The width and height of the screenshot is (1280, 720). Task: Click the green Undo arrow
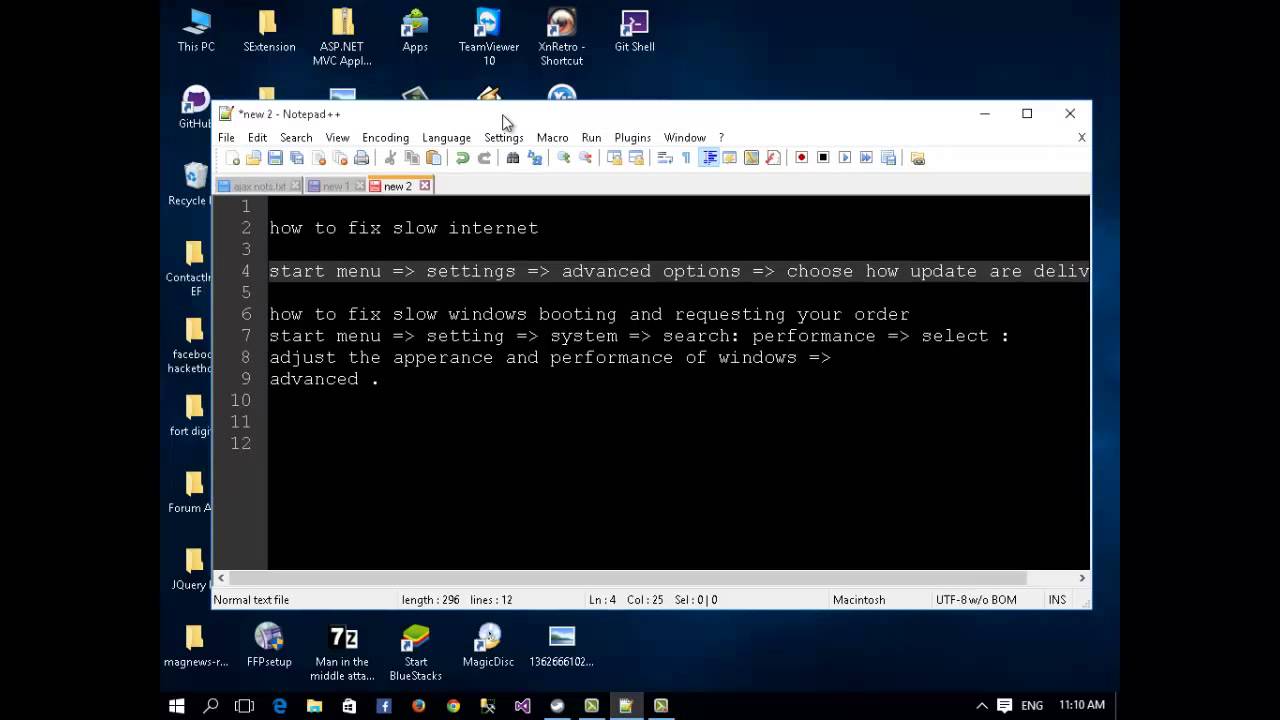tap(462, 158)
